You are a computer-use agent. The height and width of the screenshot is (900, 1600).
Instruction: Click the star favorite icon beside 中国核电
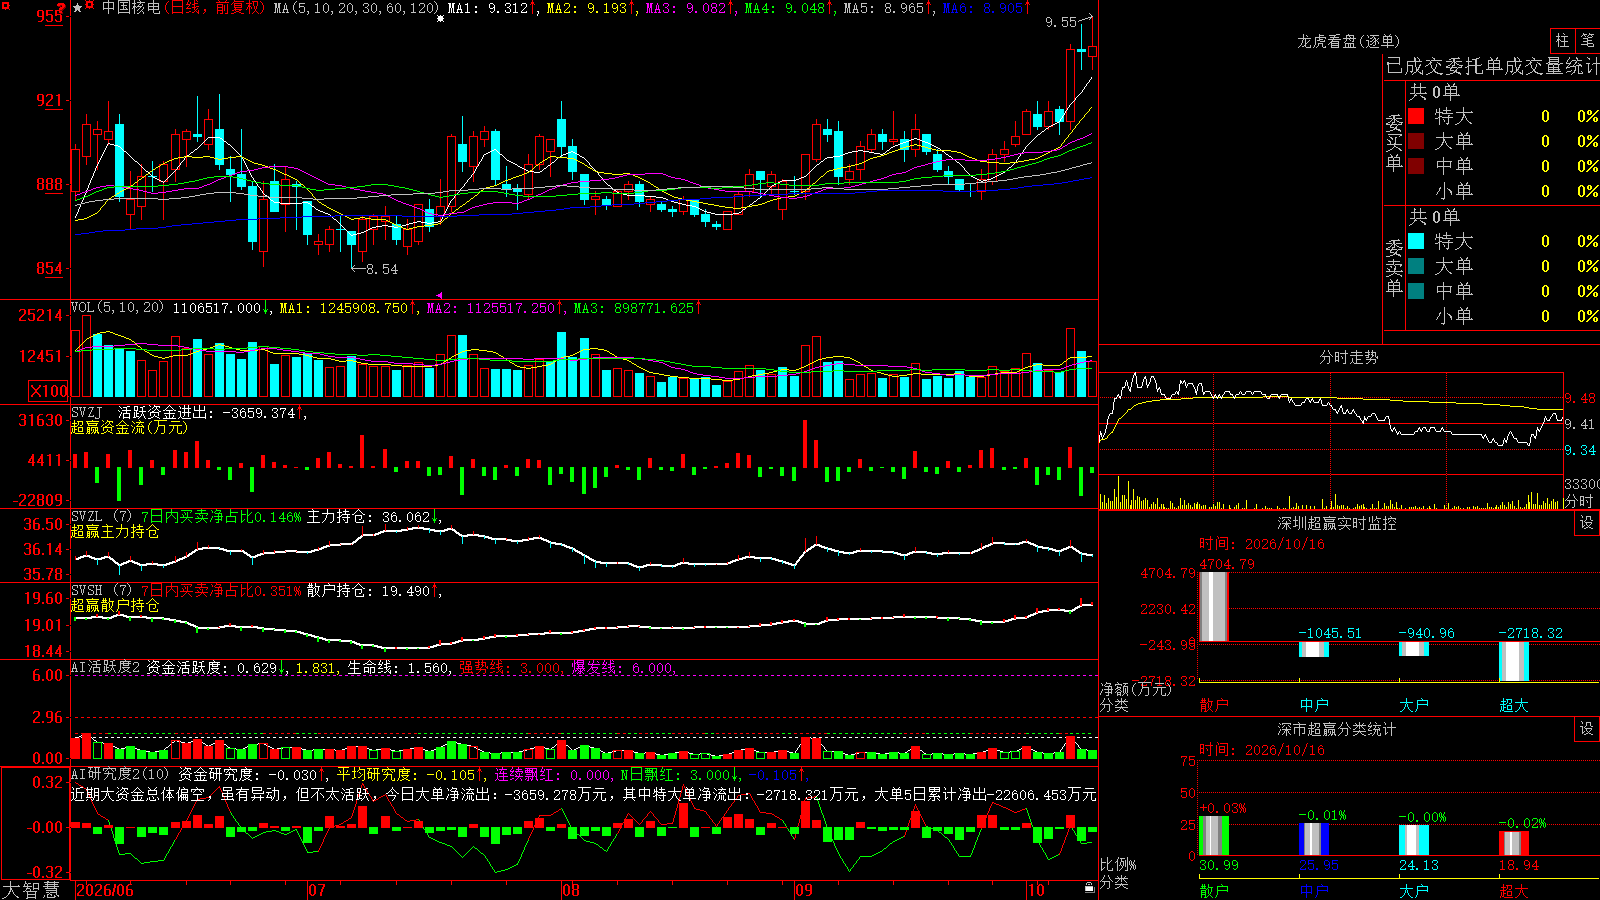pos(77,8)
